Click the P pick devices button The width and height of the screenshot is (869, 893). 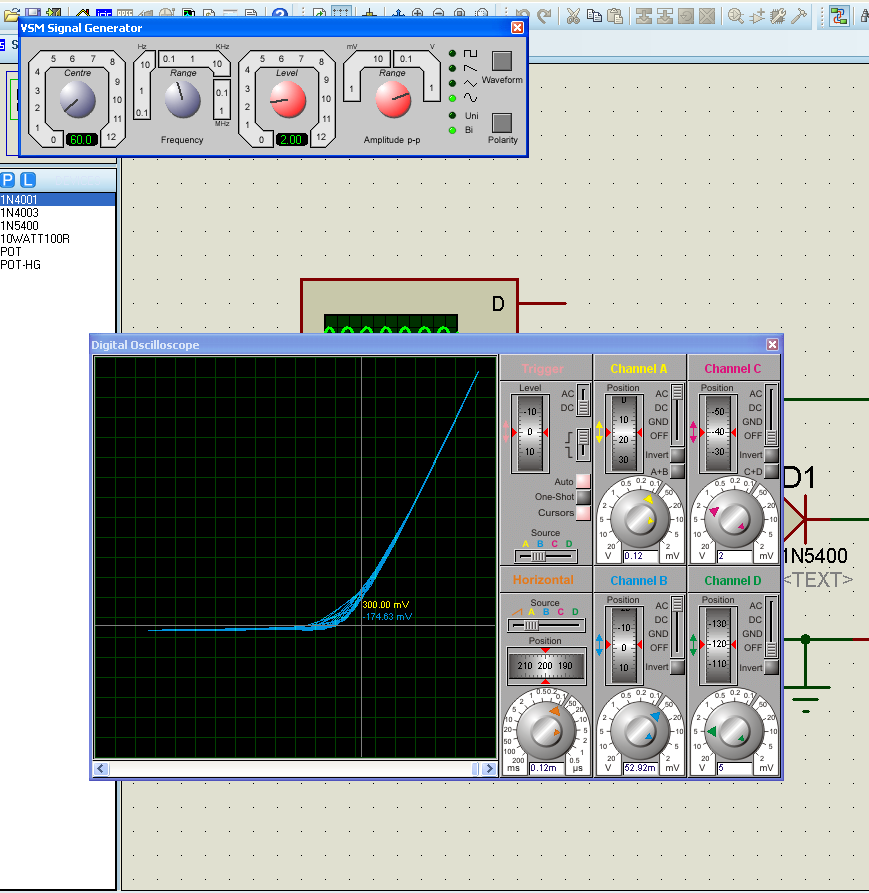pyautogui.click(x=8, y=180)
